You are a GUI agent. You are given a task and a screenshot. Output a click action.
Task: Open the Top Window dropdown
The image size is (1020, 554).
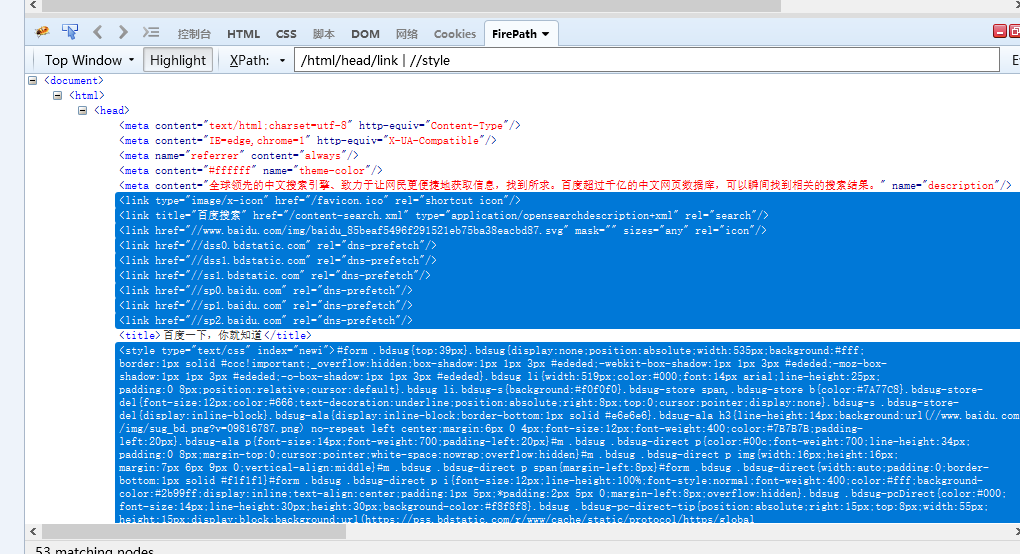coord(88,60)
